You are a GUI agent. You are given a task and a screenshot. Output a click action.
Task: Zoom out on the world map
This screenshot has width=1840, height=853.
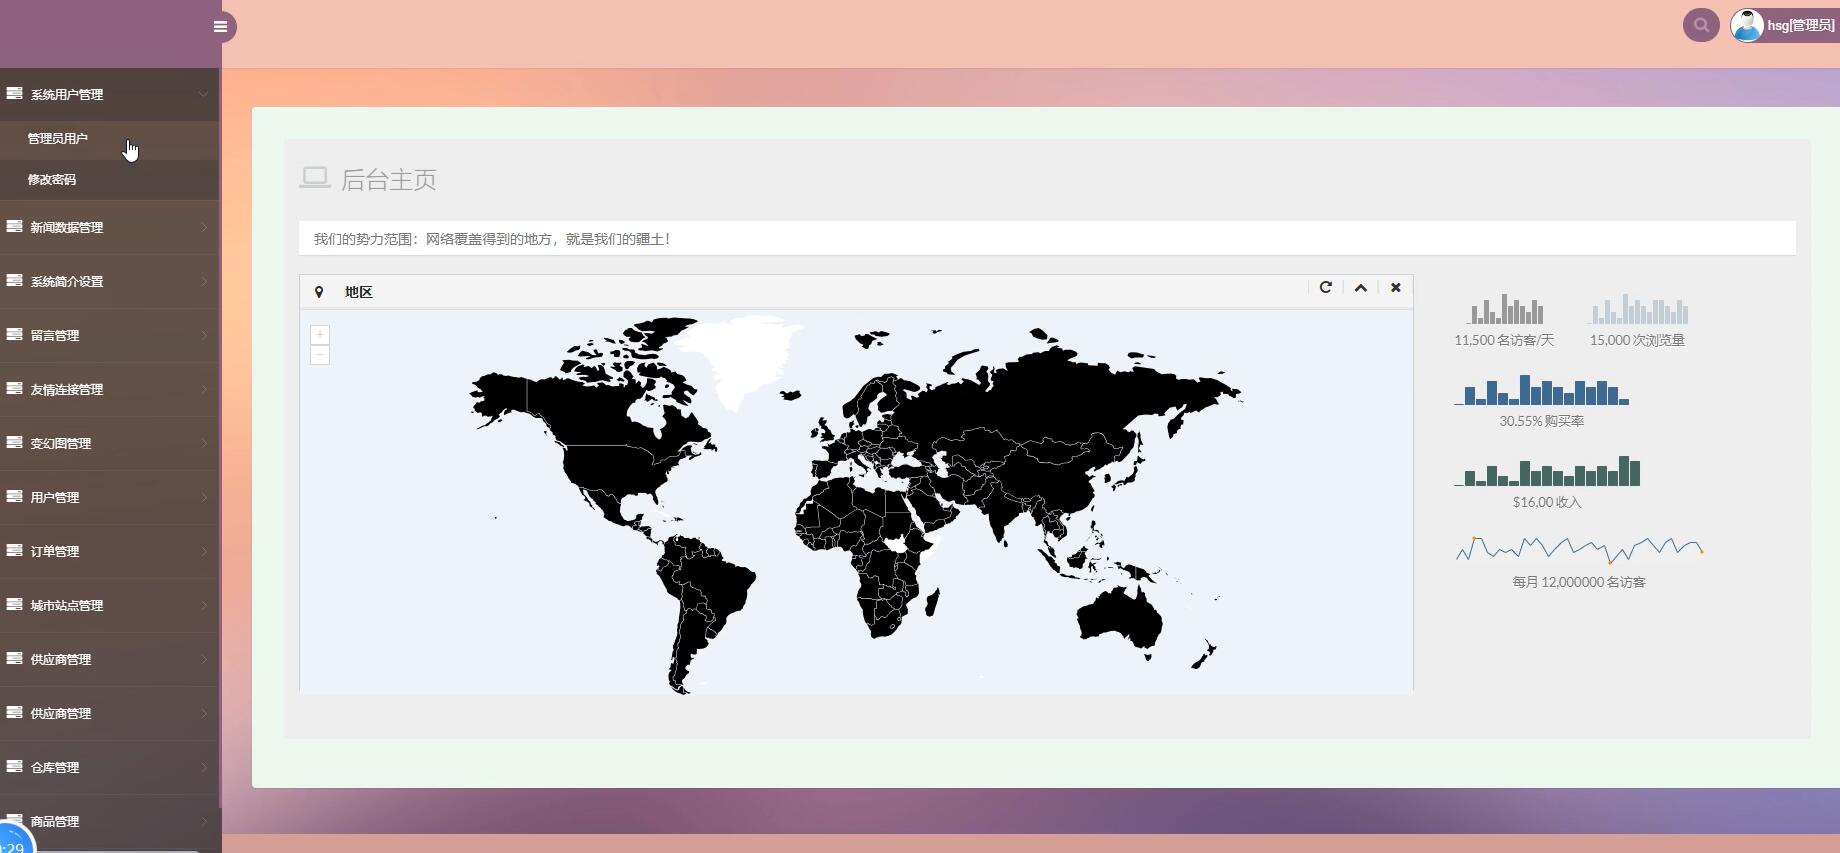point(320,355)
